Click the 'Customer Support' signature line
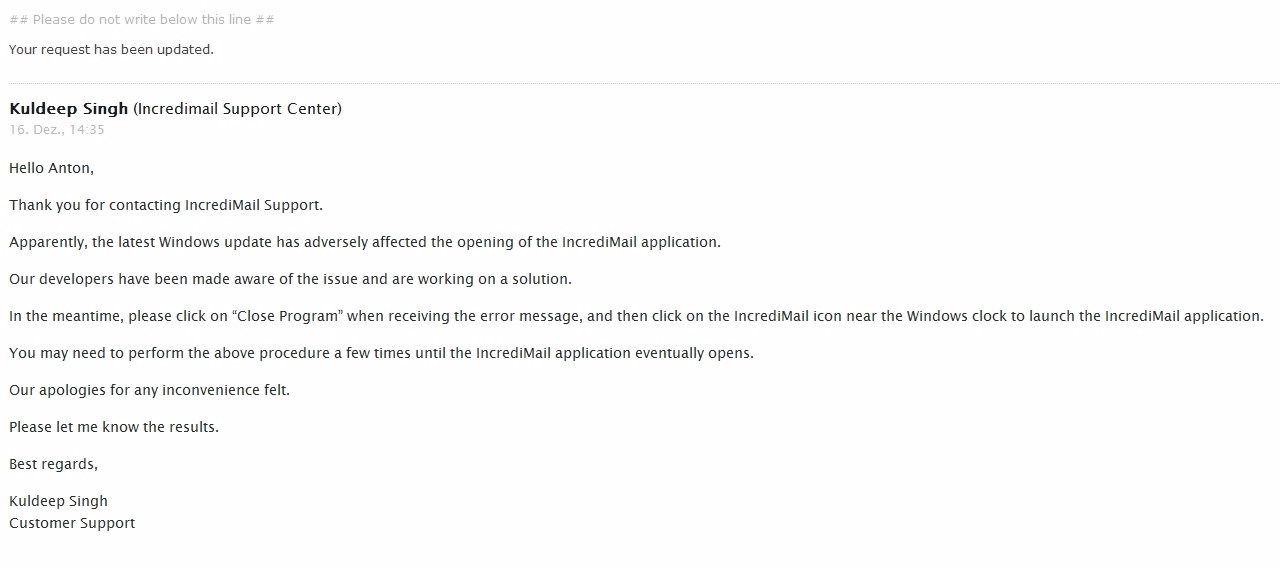The height and width of the screenshot is (568, 1280). click(x=72, y=523)
